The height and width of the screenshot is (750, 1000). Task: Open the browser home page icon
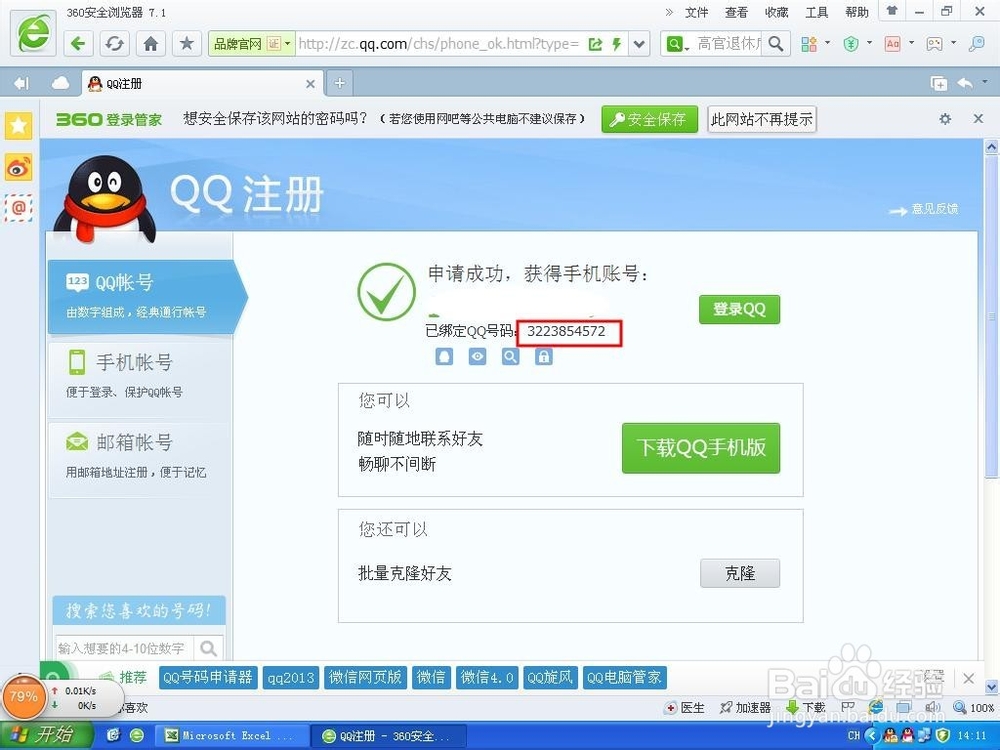pos(151,43)
